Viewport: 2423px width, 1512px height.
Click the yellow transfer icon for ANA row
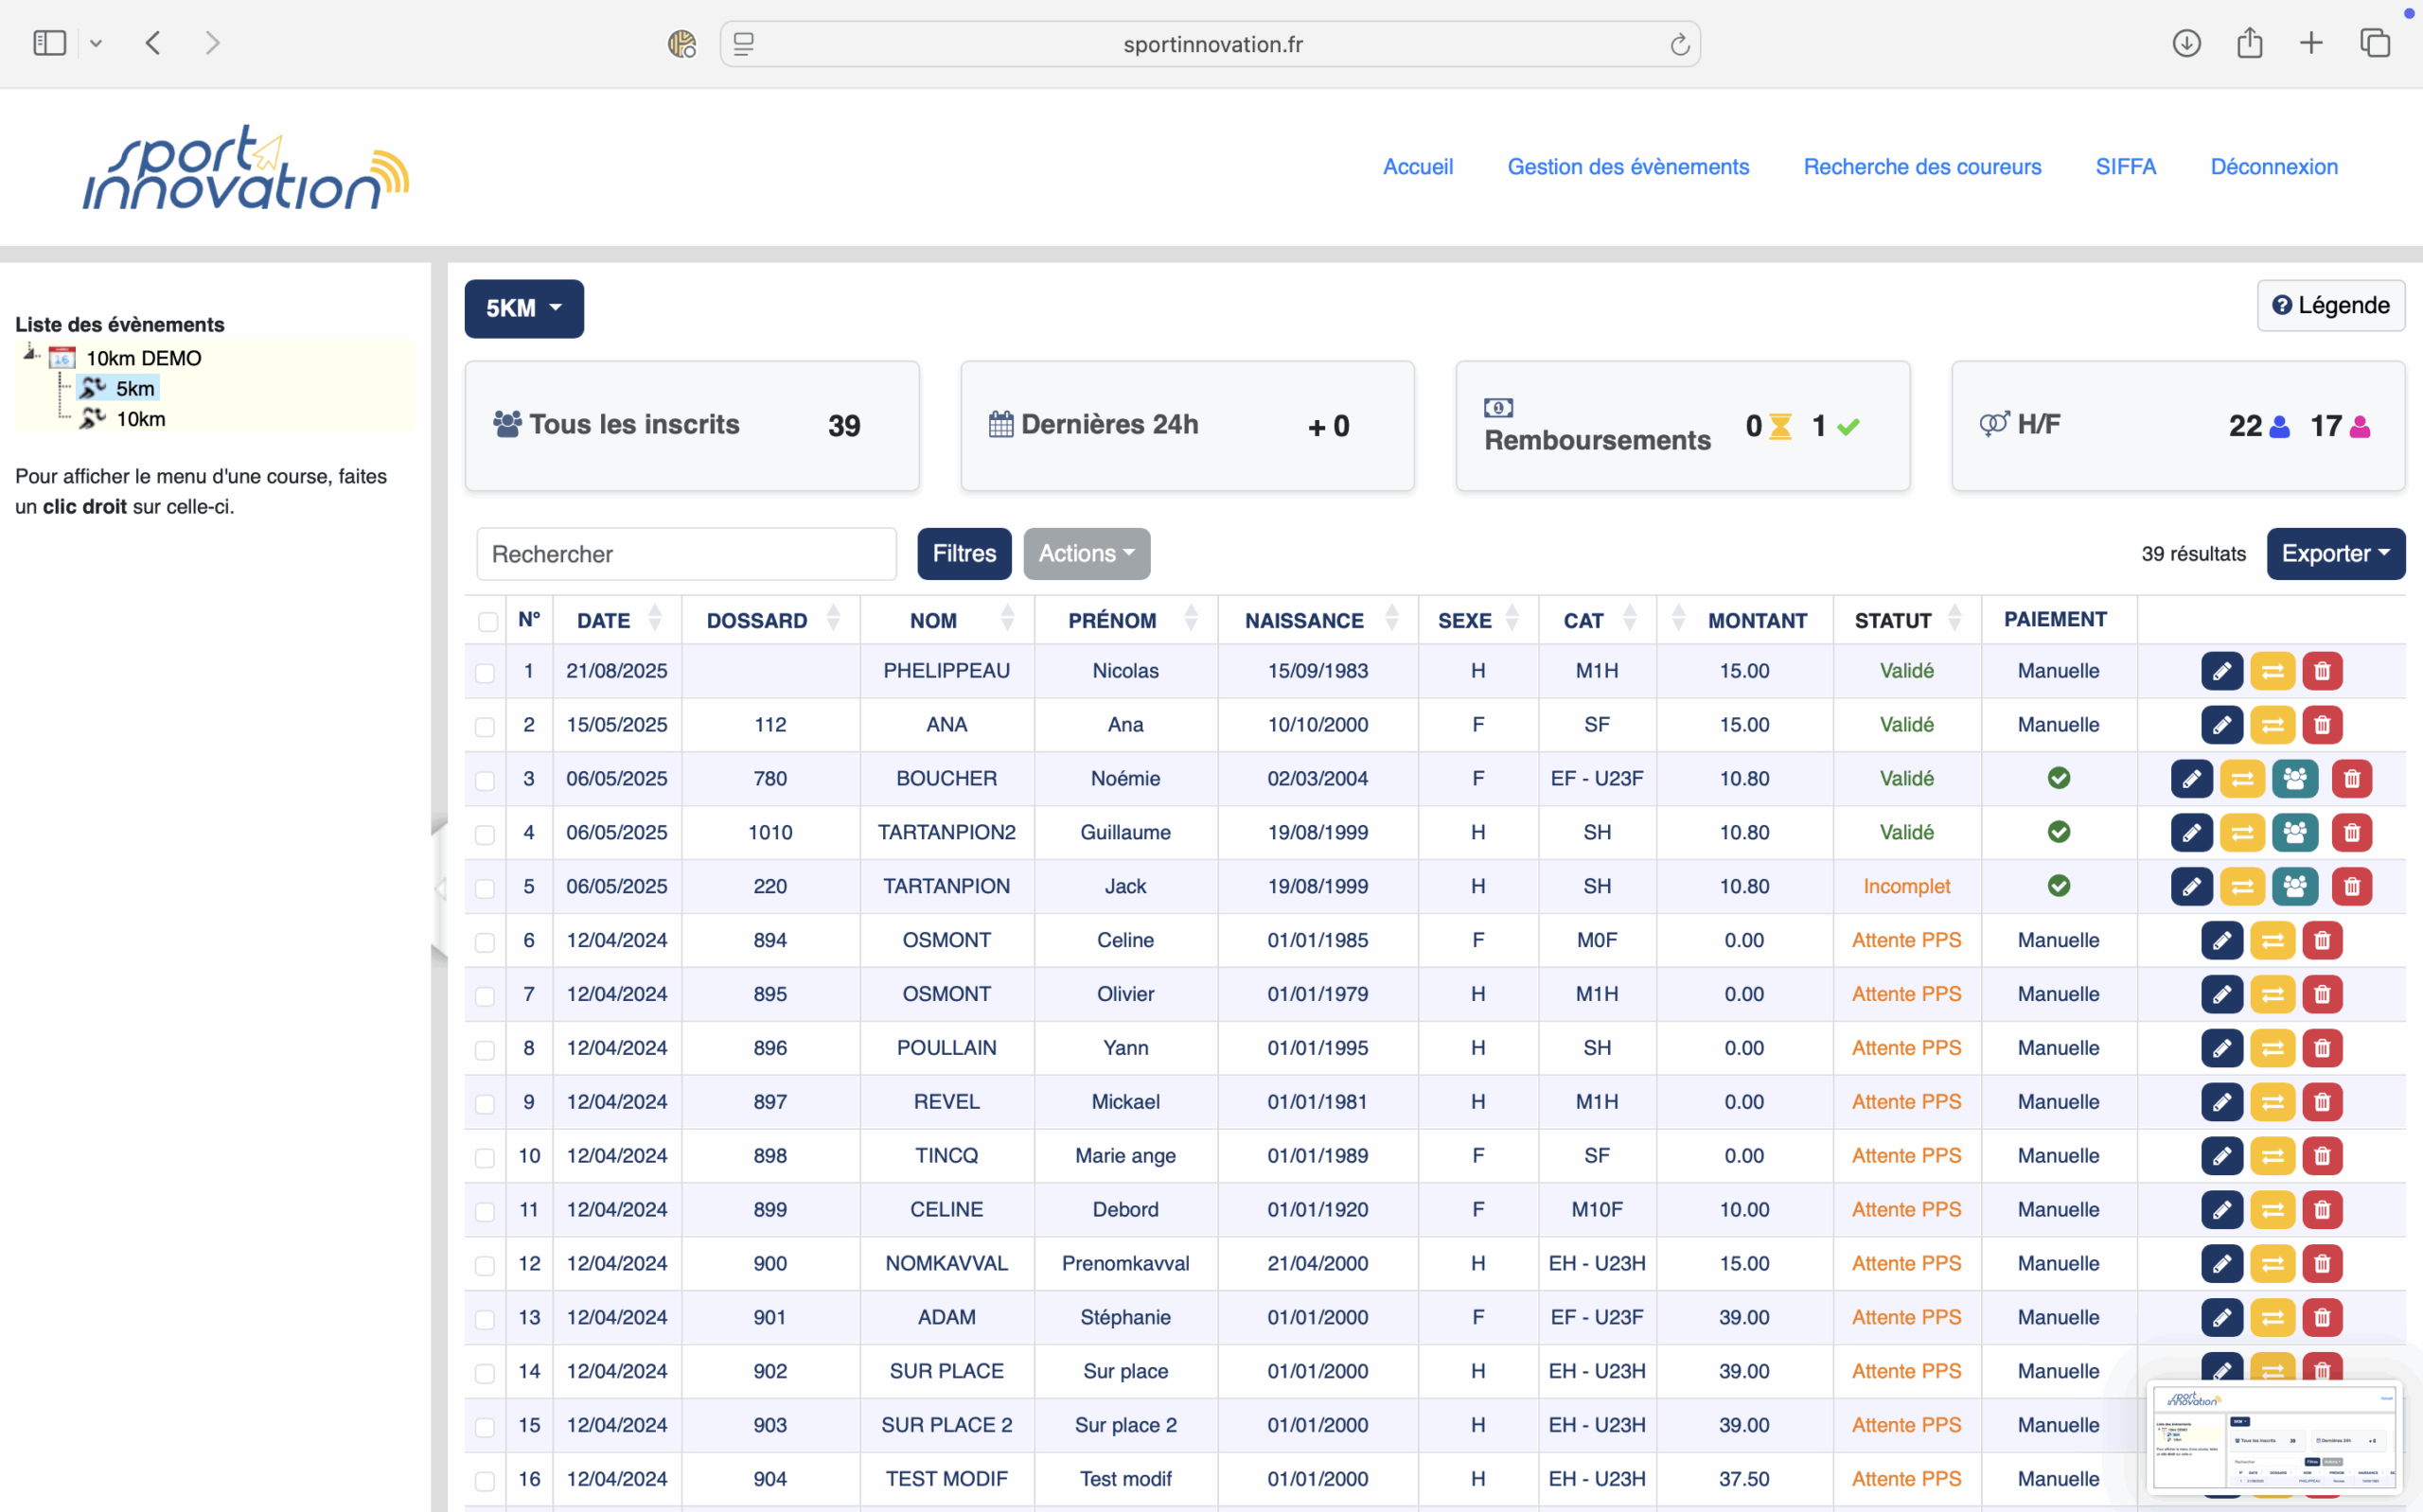[2272, 725]
